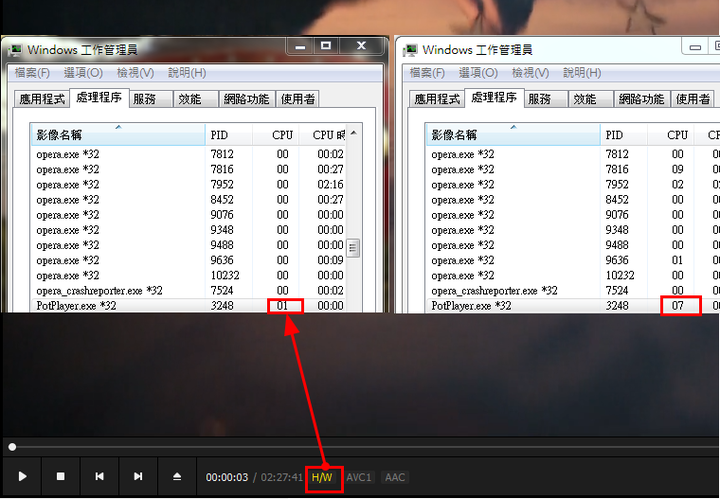Toggle the H/W hardware acceleration indicator

(322, 477)
